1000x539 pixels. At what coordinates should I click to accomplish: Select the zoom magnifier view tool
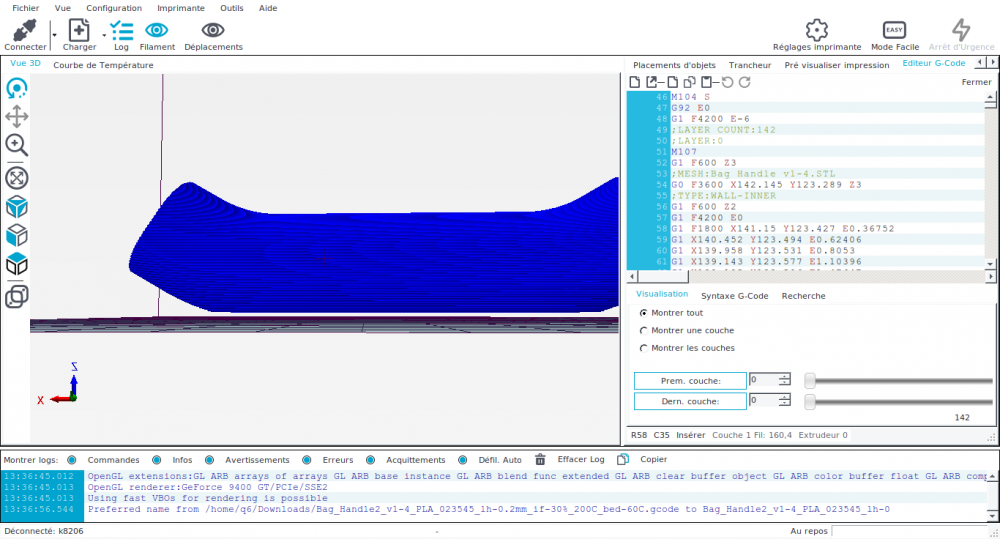pyautogui.click(x=17, y=145)
